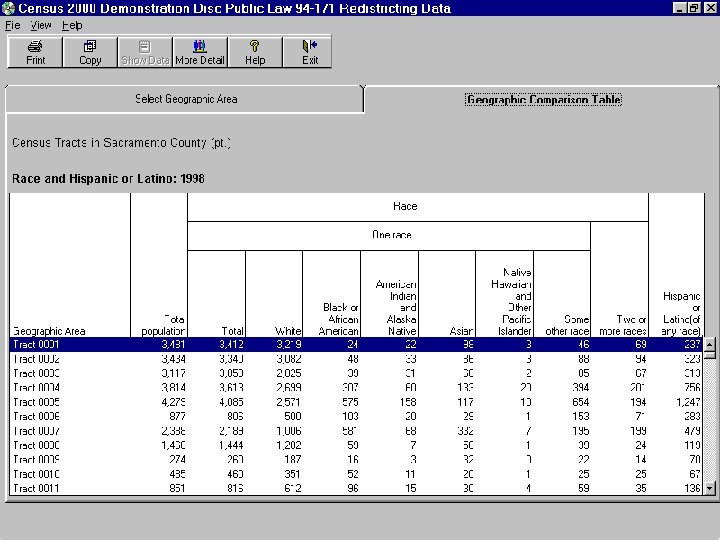Click the White column header
This screenshot has width=720, height=540.
[274, 294]
